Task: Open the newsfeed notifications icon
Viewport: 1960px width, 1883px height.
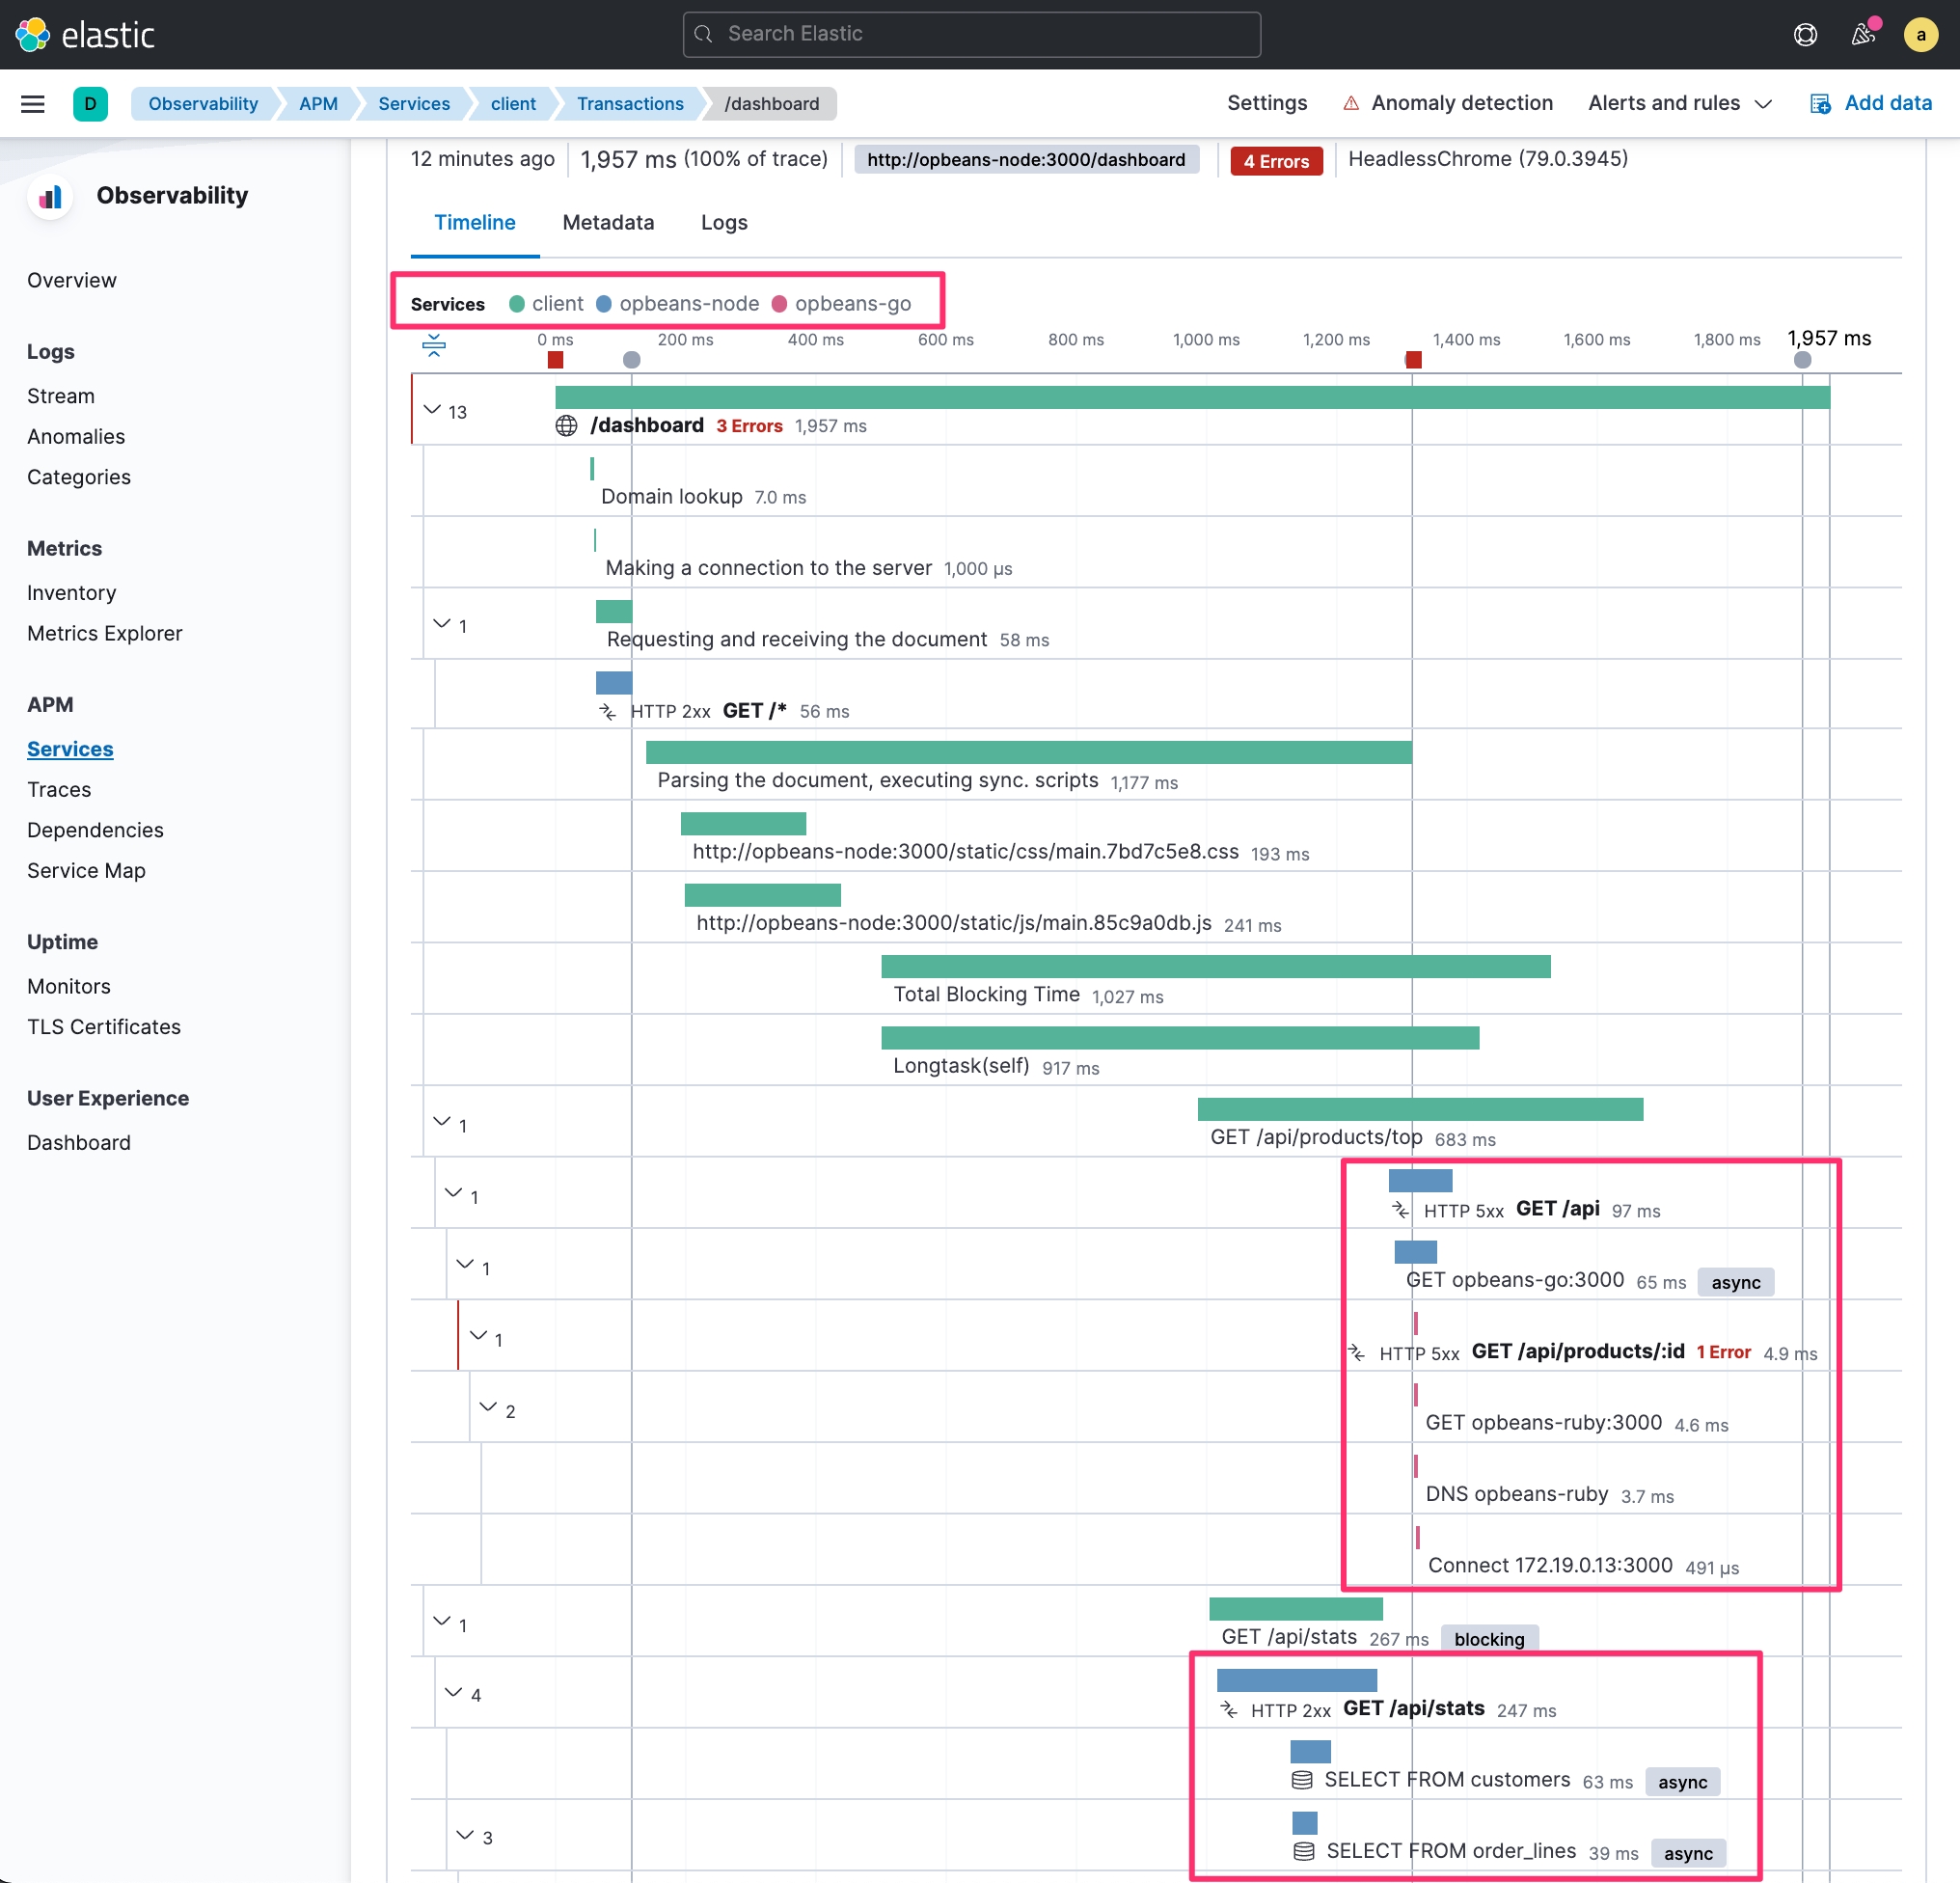Action: click(x=1862, y=35)
